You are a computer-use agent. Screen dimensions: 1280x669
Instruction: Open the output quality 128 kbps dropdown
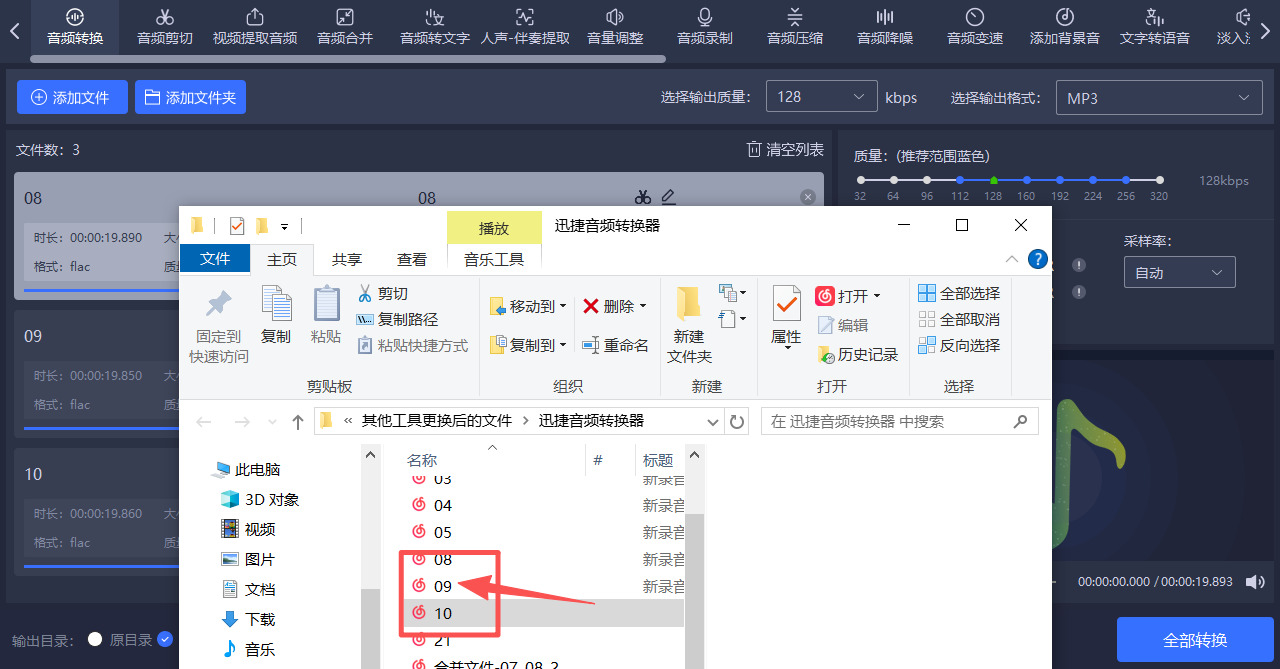[821, 97]
